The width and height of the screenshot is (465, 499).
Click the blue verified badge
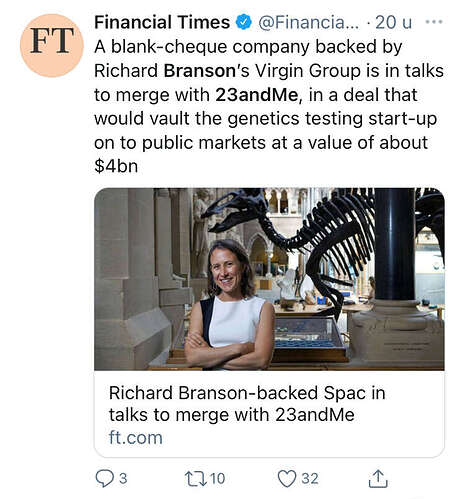(244, 22)
